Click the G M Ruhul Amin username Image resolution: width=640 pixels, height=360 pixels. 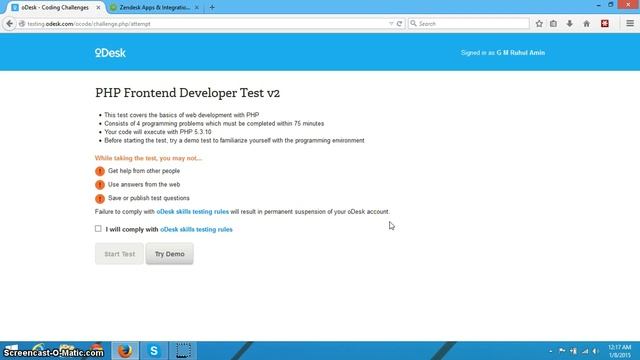pos(520,53)
